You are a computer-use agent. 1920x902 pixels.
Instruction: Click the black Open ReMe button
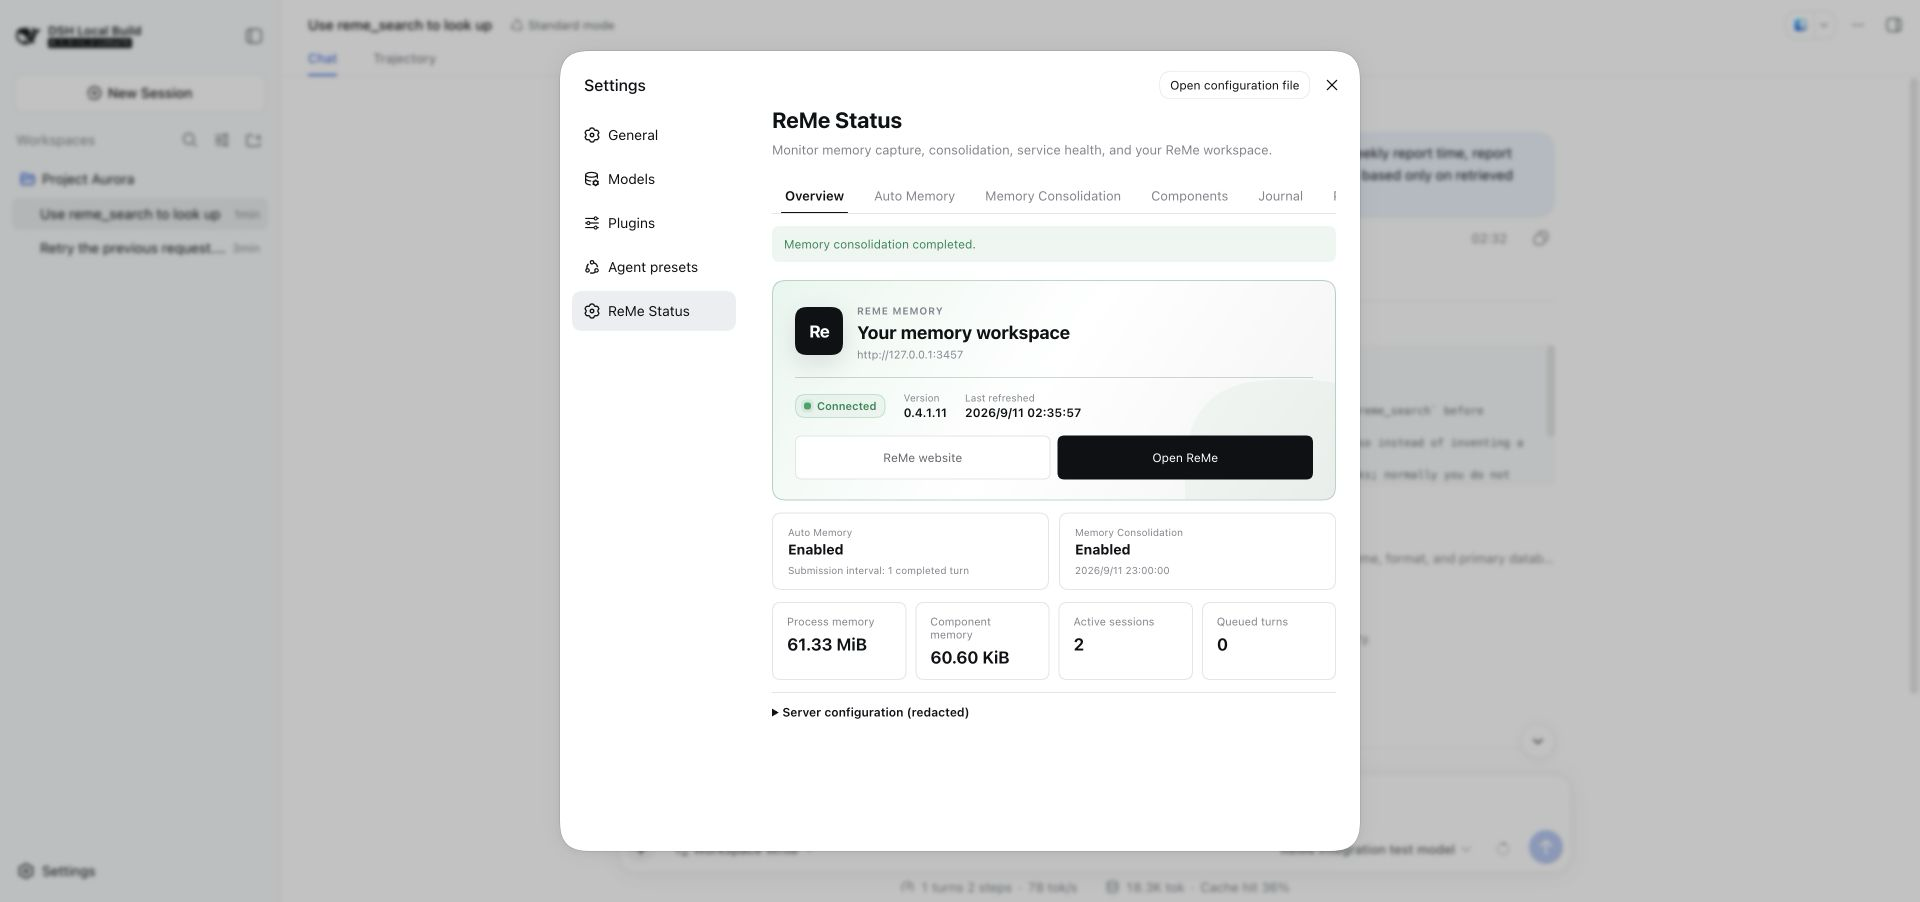(x=1185, y=458)
